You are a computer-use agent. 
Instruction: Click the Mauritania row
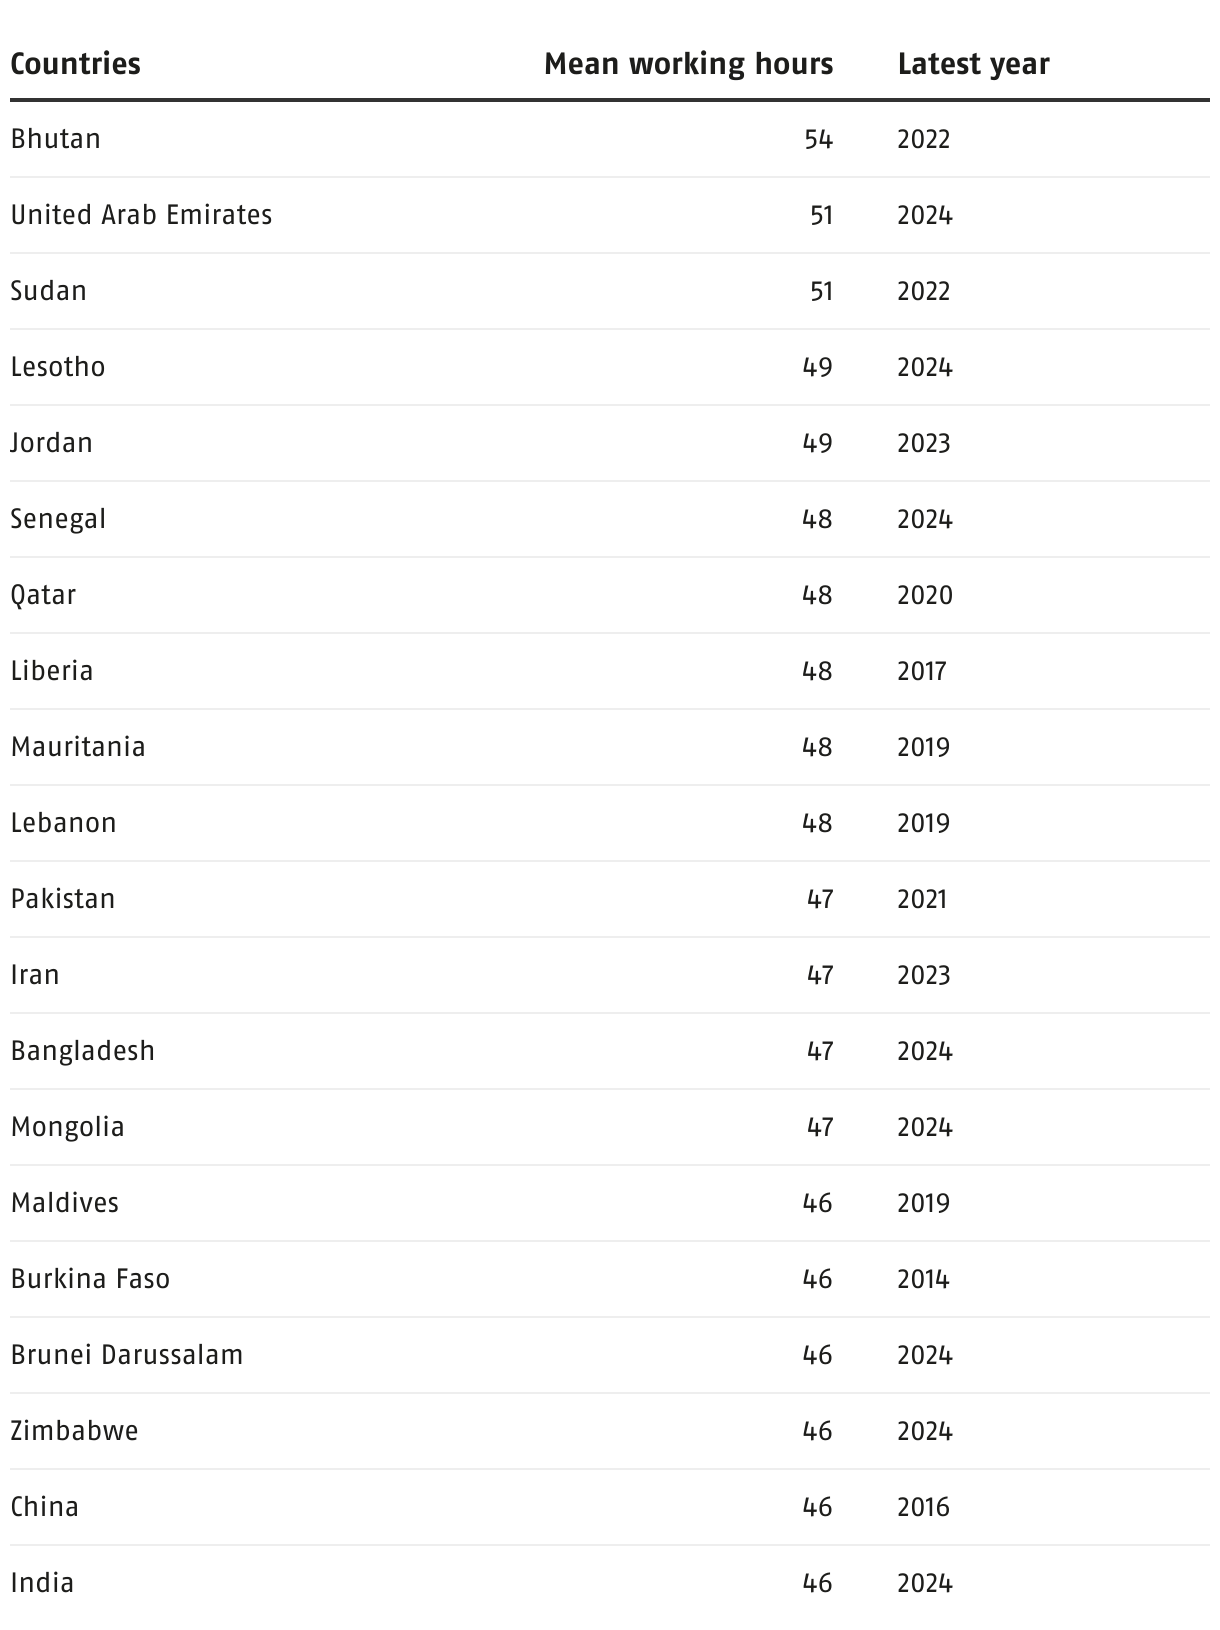[610, 747]
